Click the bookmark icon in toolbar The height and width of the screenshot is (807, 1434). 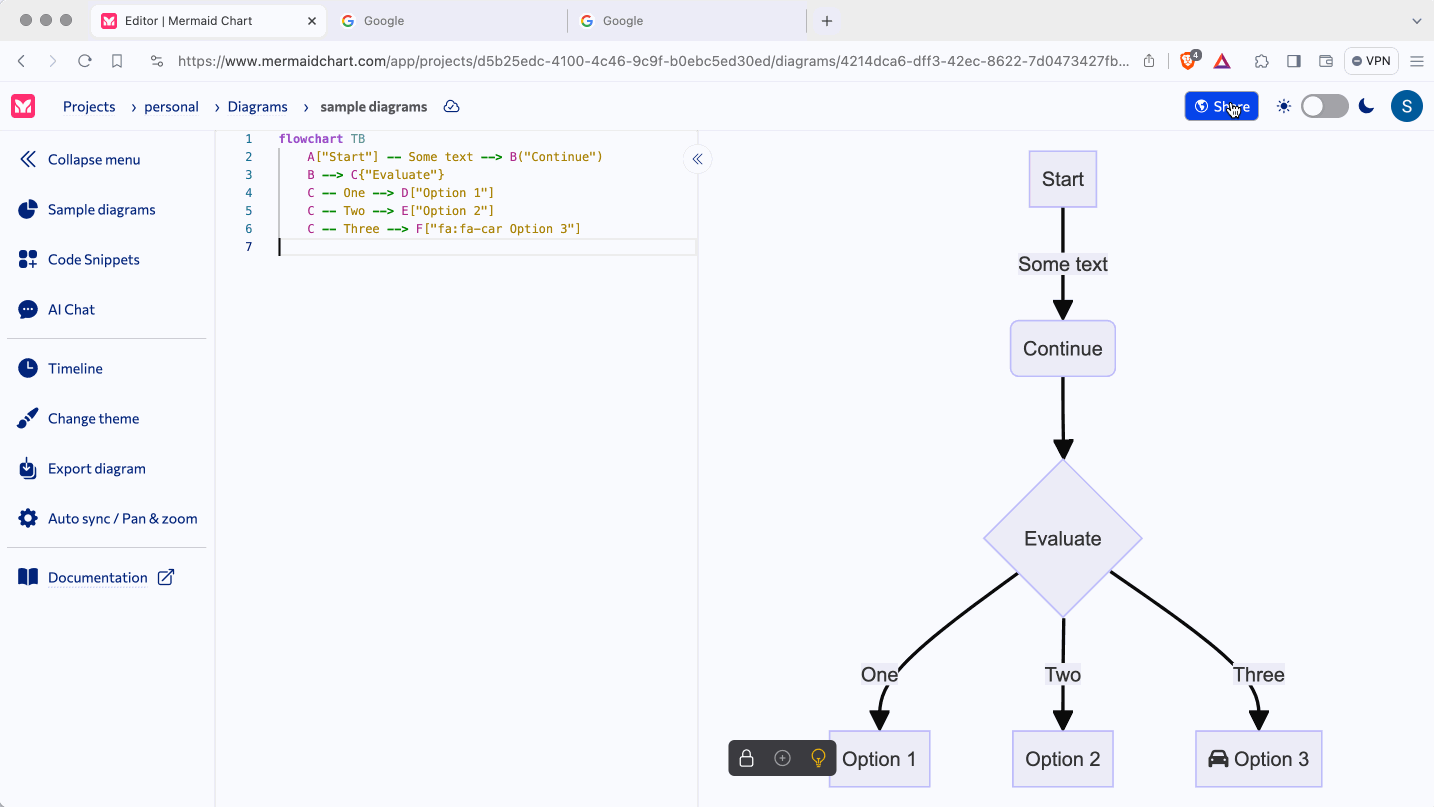coord(117,61)
